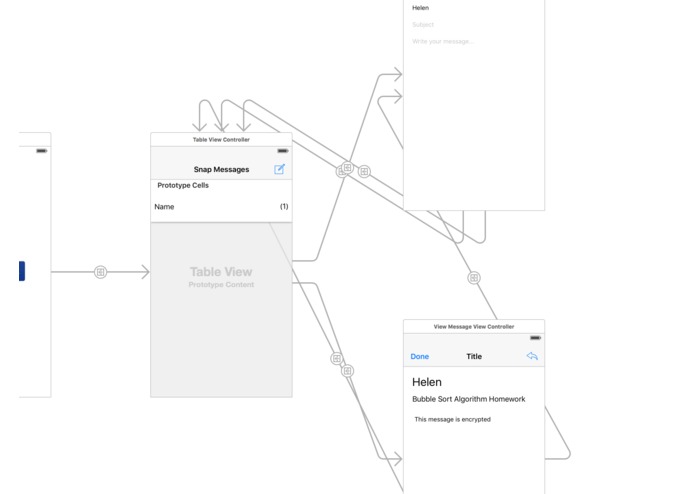Select the Prototype Cells label

[183, 185]
